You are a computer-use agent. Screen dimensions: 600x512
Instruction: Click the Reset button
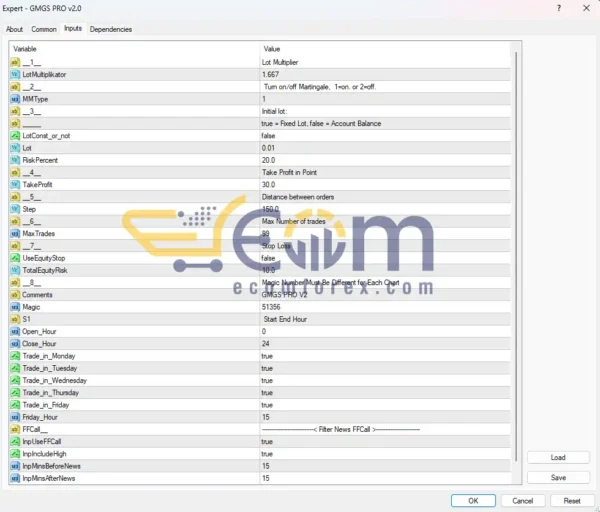(572, 501)
